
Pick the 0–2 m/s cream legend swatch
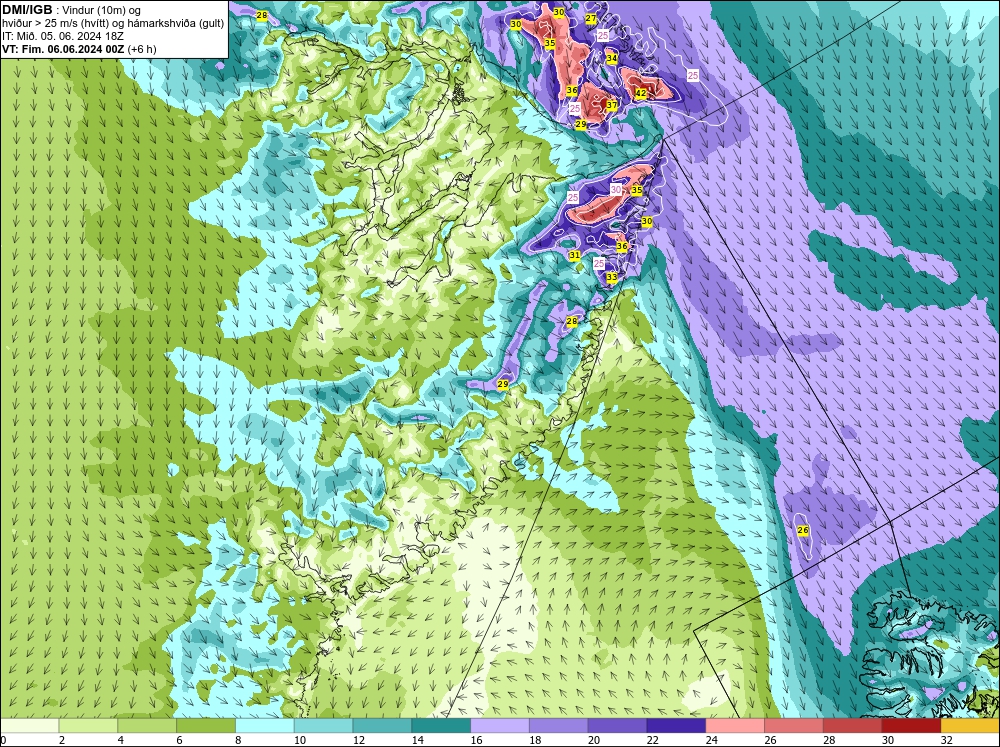point(29,726)
